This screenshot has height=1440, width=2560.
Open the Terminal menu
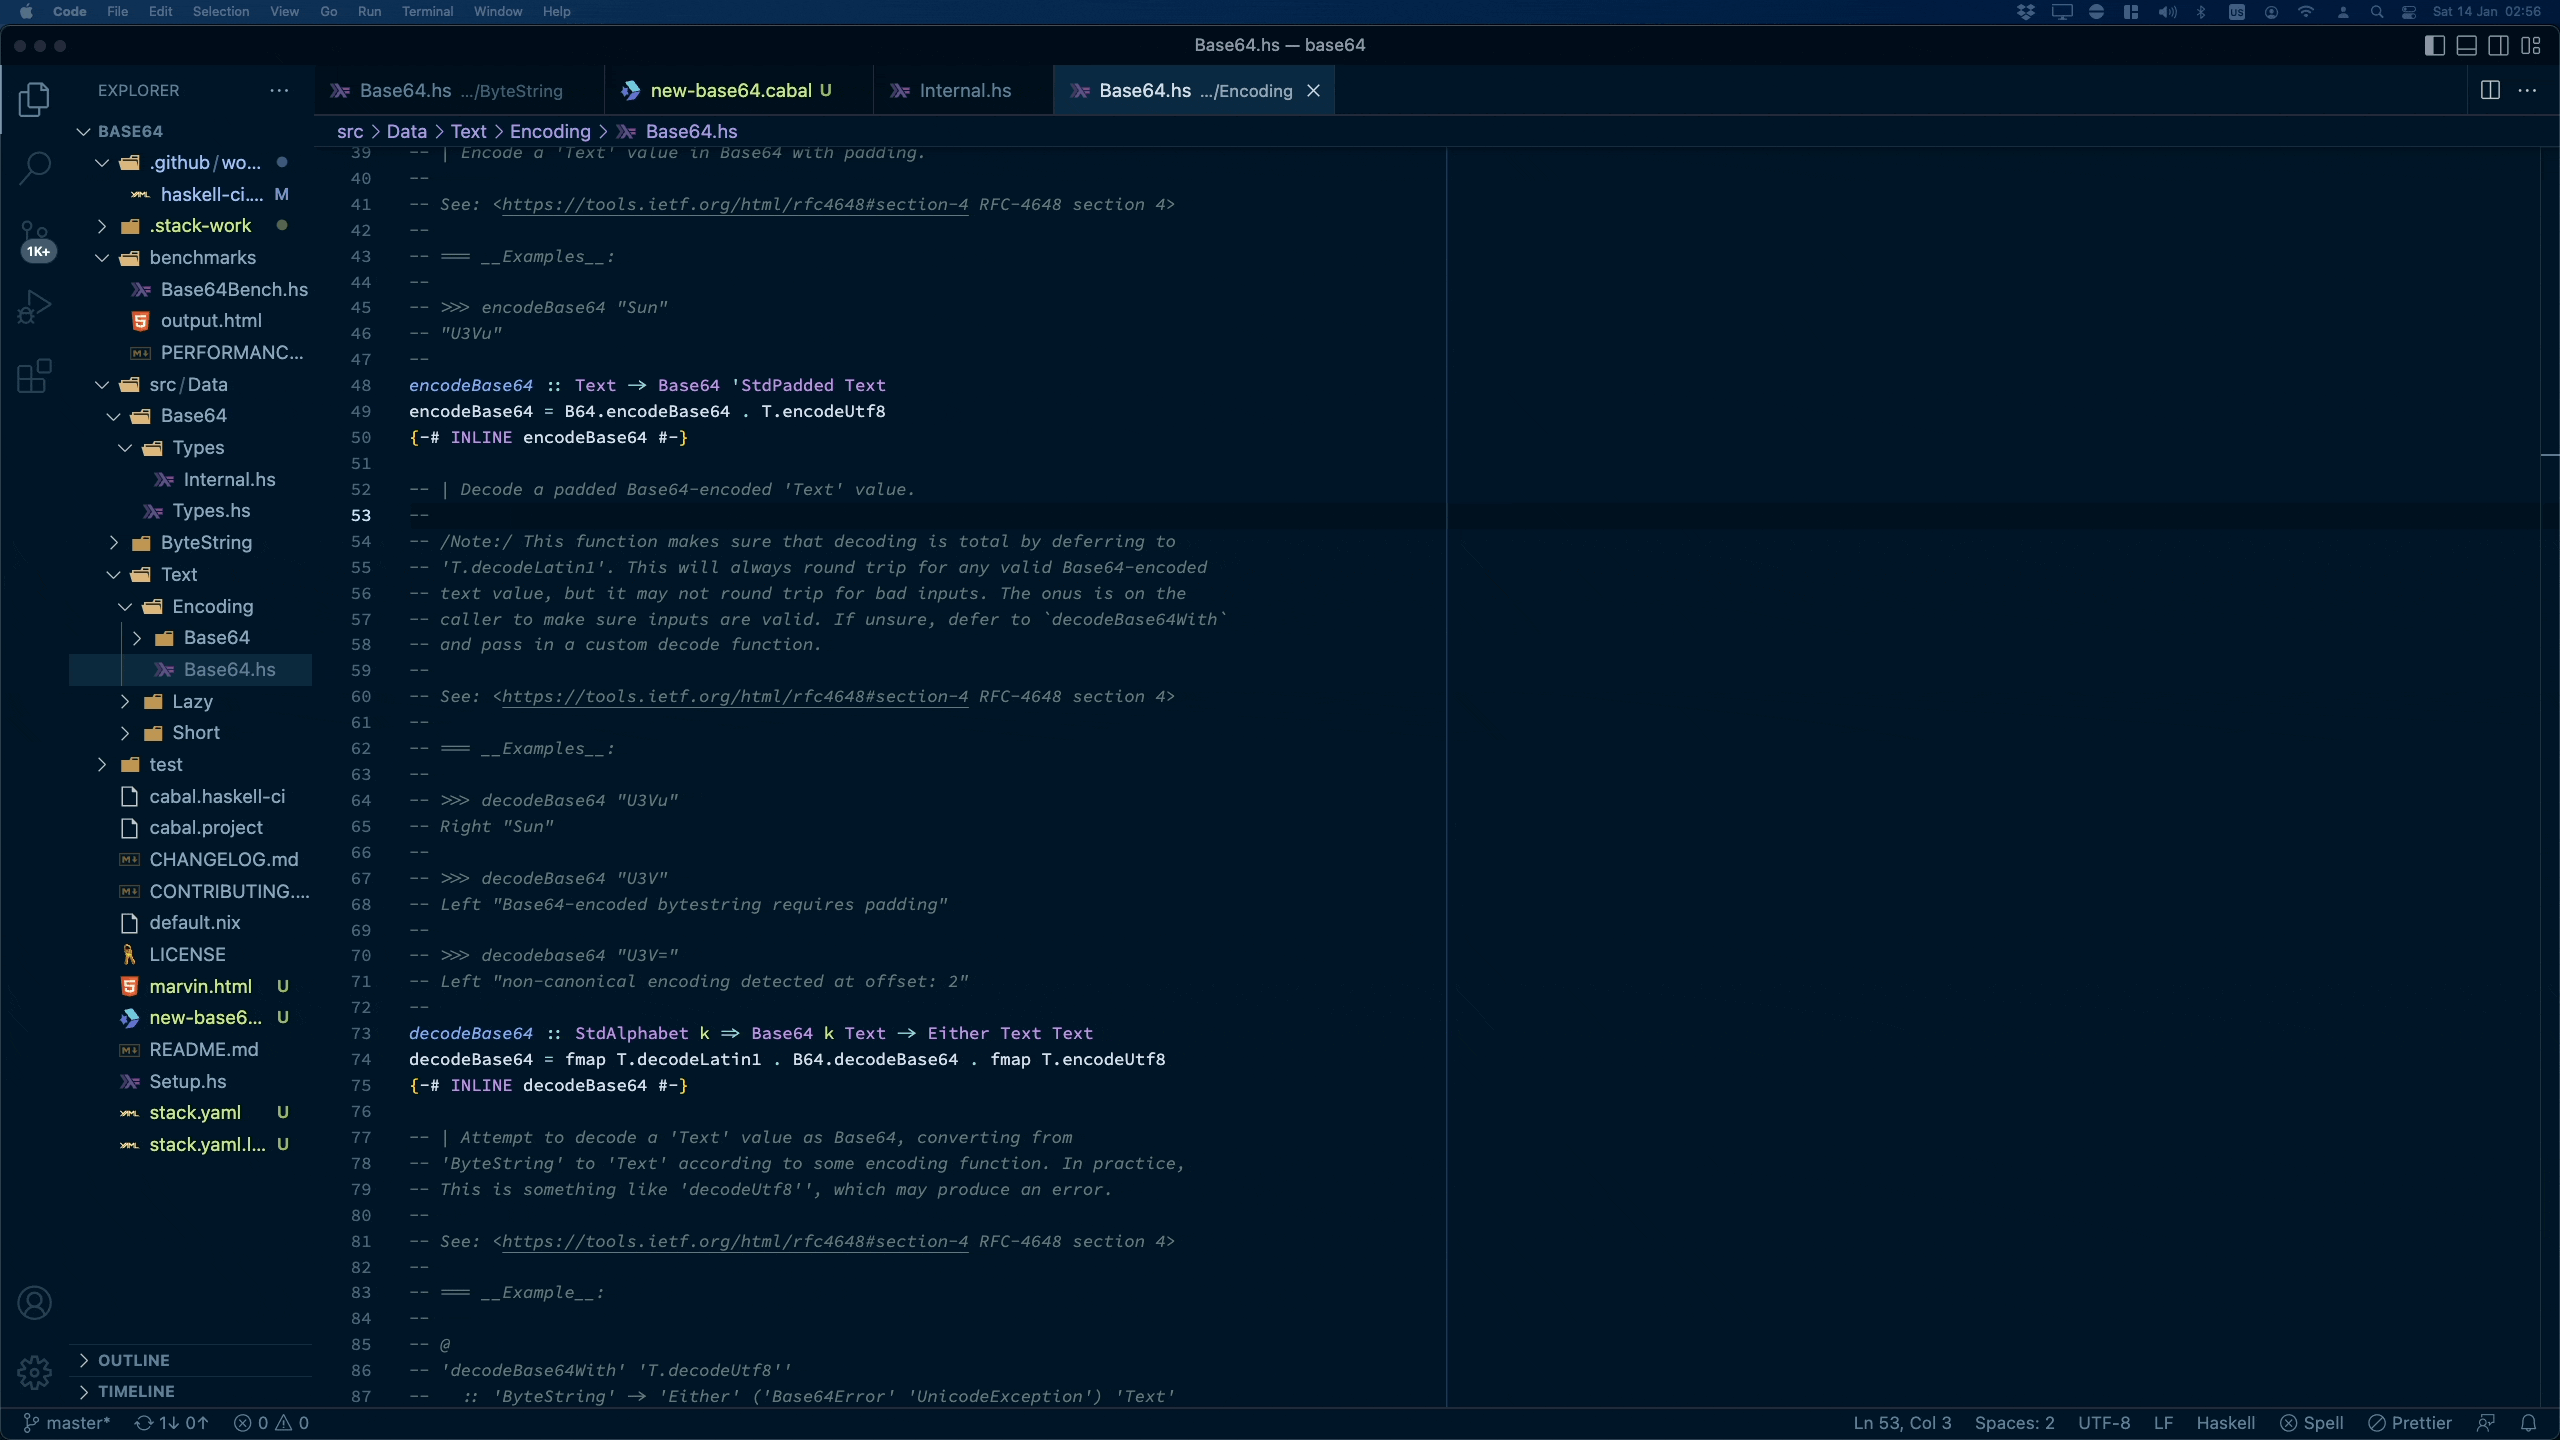[x=428, y=11]
